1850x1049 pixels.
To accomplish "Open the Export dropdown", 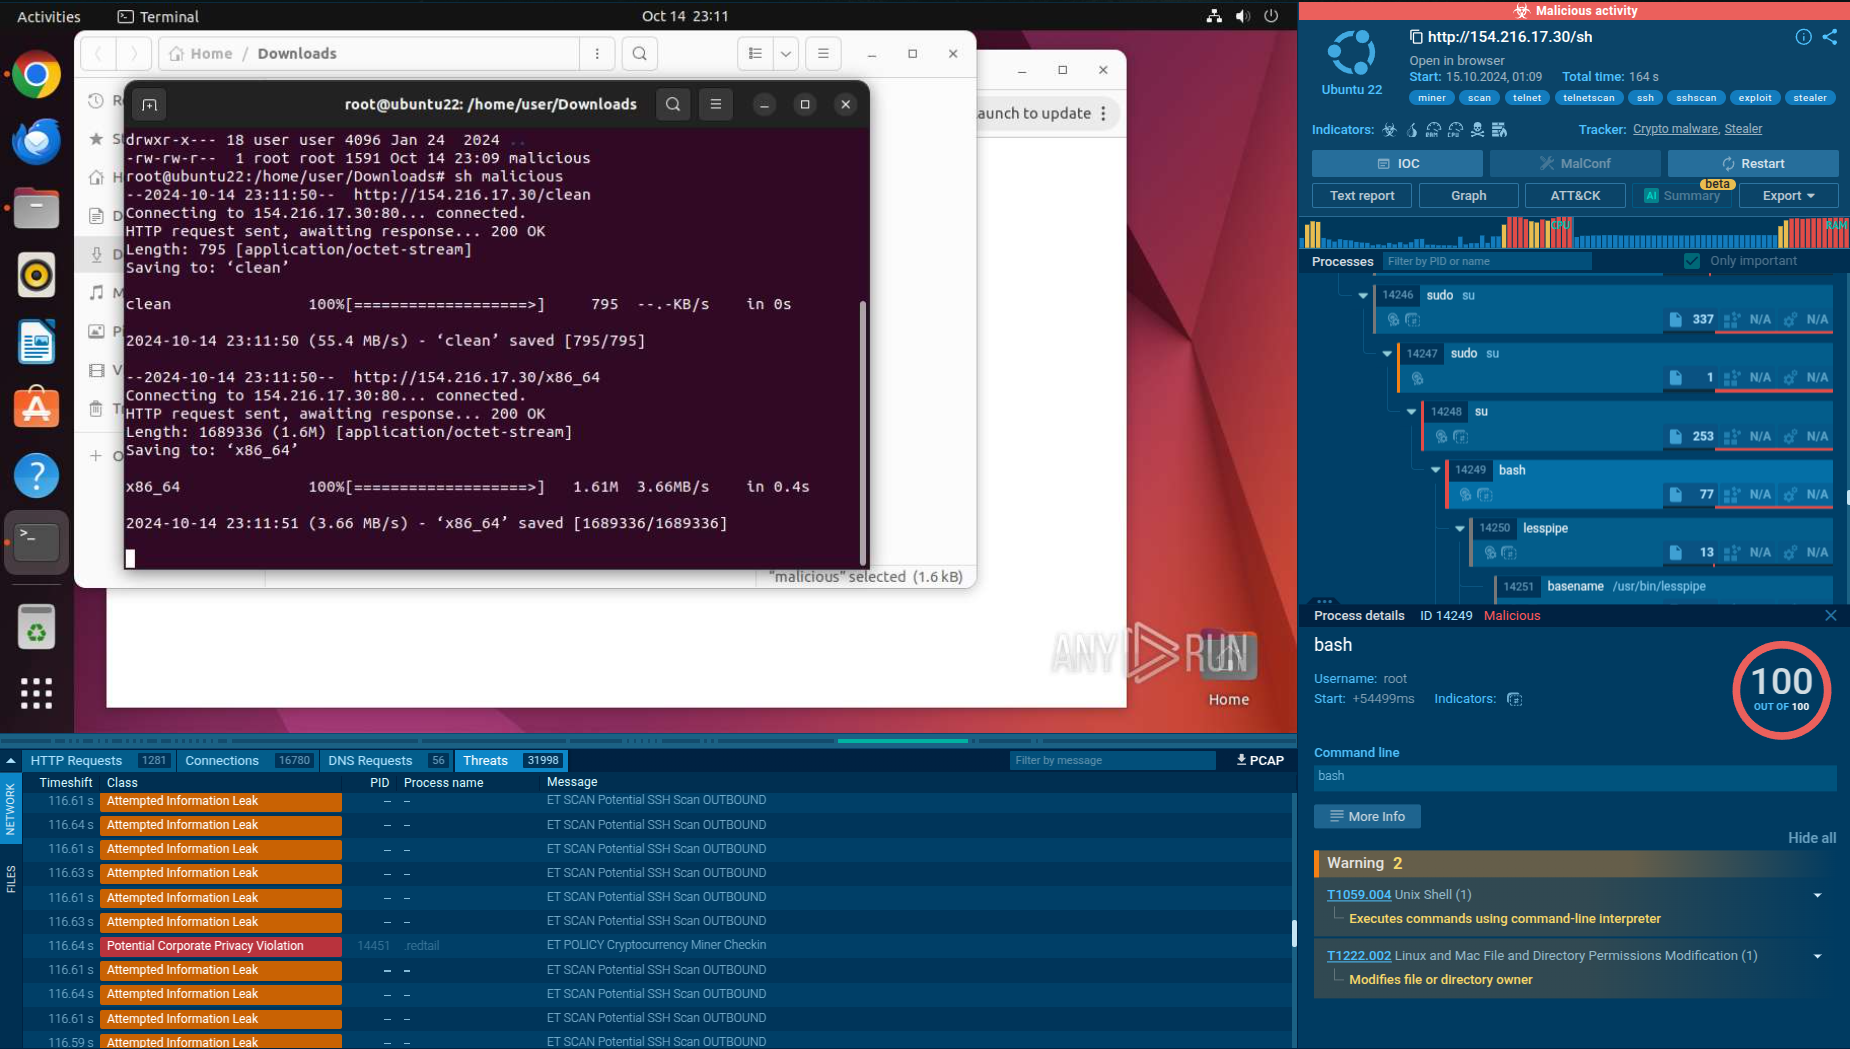I will [x=1786, y=195].
